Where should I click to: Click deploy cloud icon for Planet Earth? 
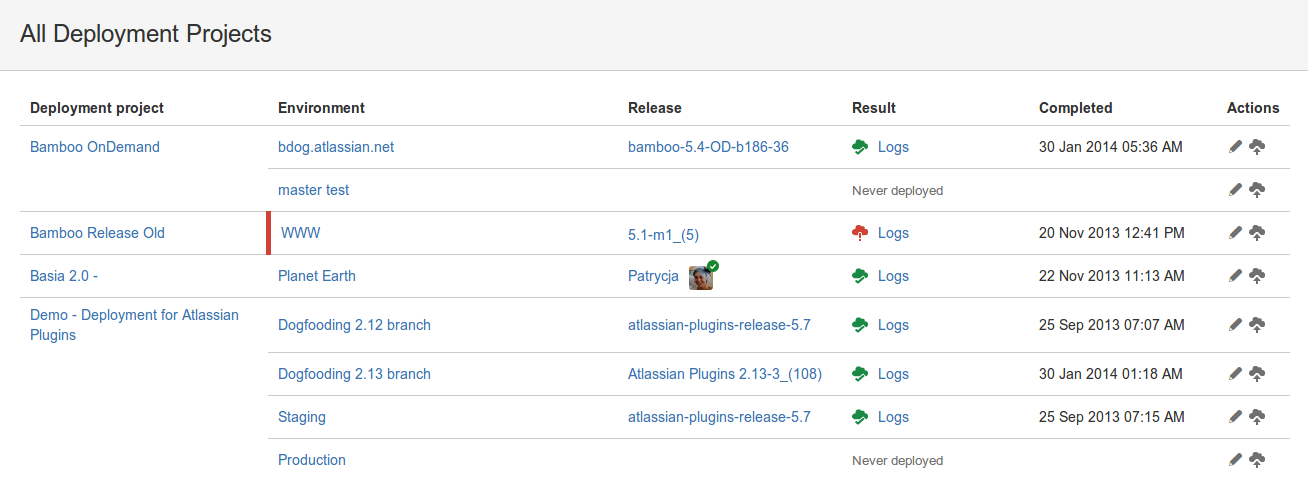(1257, 276)
